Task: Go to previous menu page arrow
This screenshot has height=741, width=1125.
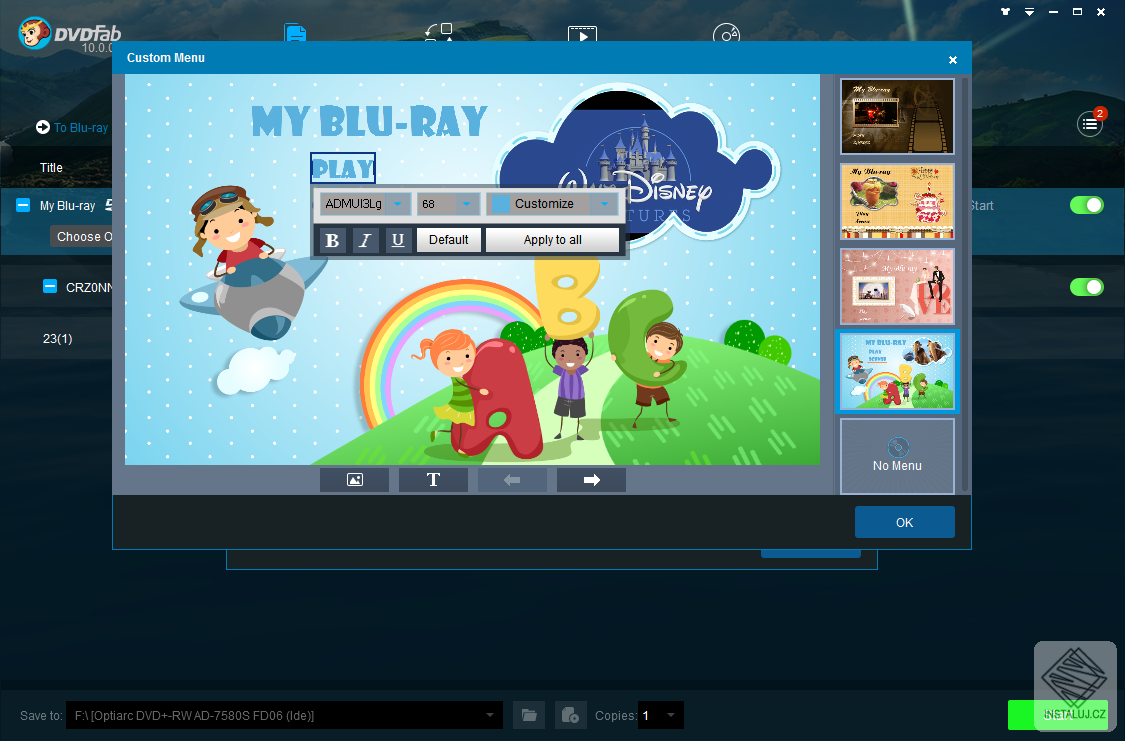Action: pos(512,480)
